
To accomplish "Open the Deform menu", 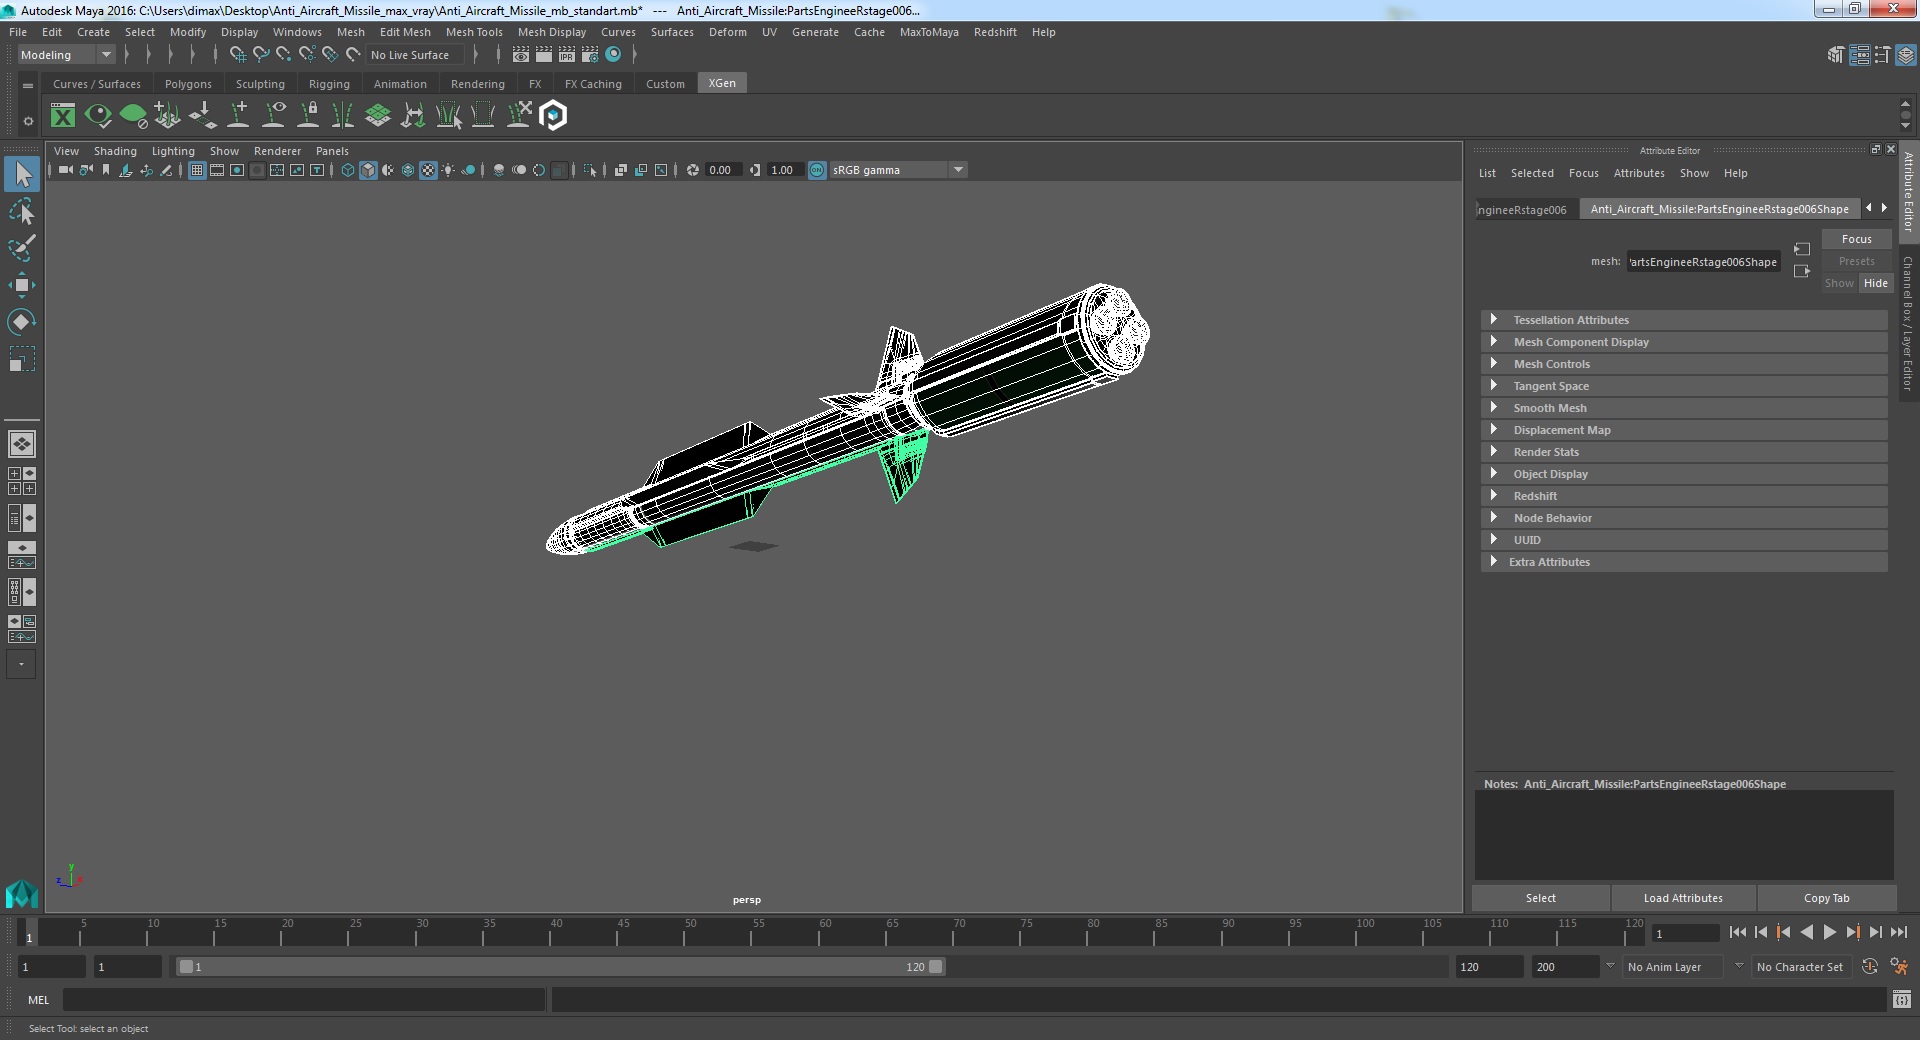I will coord(728,32).
